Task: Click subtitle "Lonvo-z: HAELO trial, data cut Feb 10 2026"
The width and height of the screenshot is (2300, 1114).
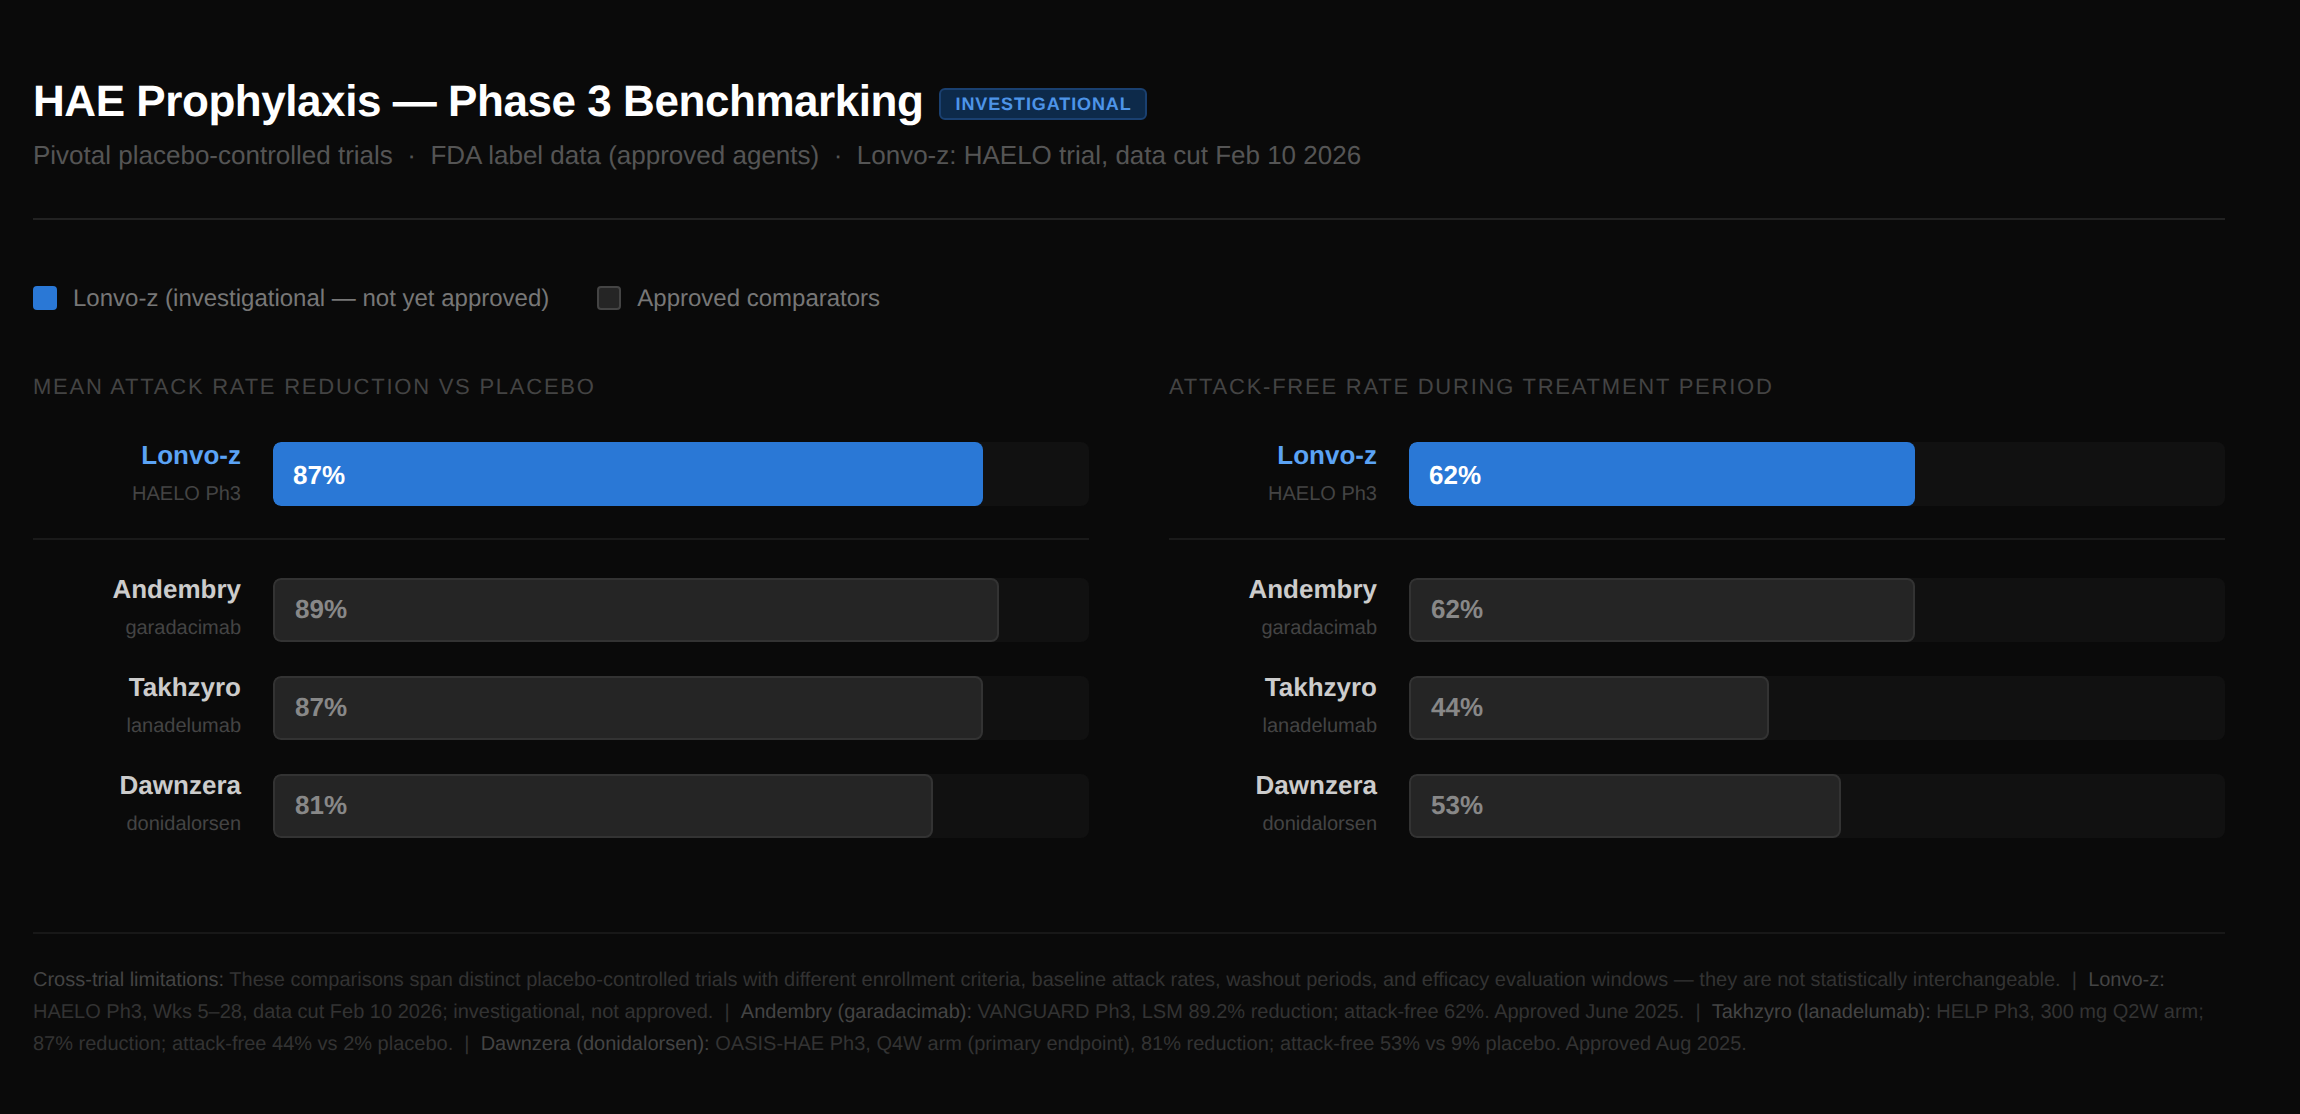Action: coord(1108,156)
